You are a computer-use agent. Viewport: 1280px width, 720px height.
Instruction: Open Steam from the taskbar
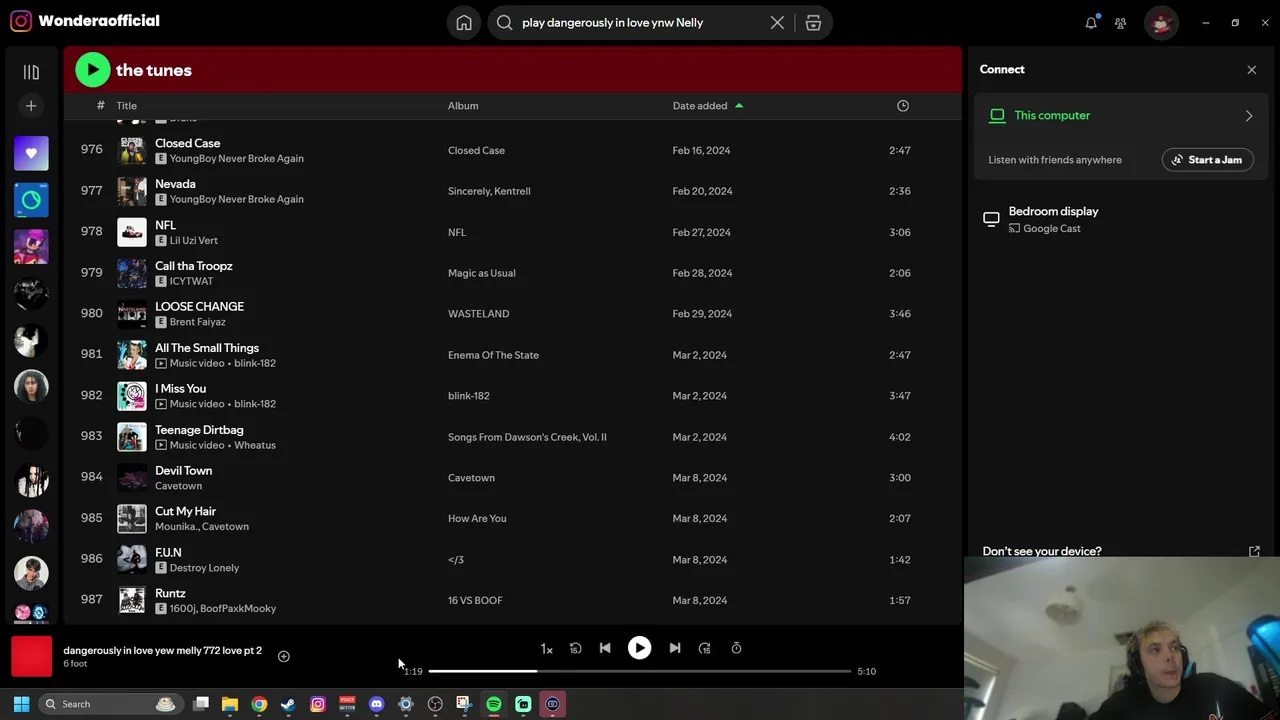point(288,704)
